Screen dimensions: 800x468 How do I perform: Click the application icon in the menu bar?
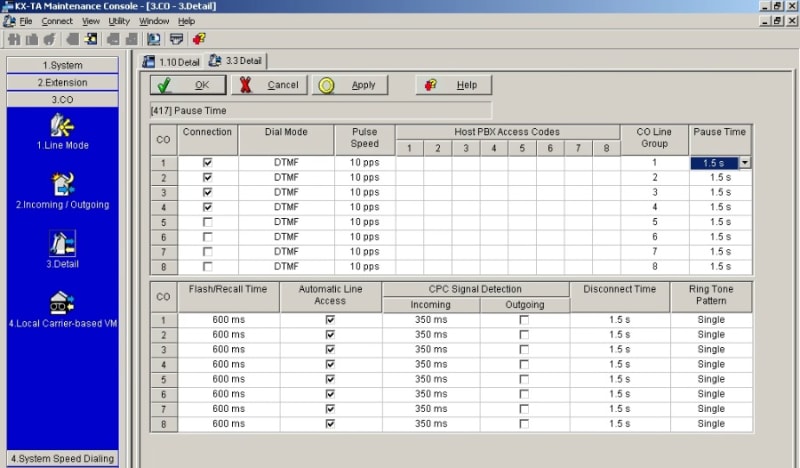pos(9,21)
